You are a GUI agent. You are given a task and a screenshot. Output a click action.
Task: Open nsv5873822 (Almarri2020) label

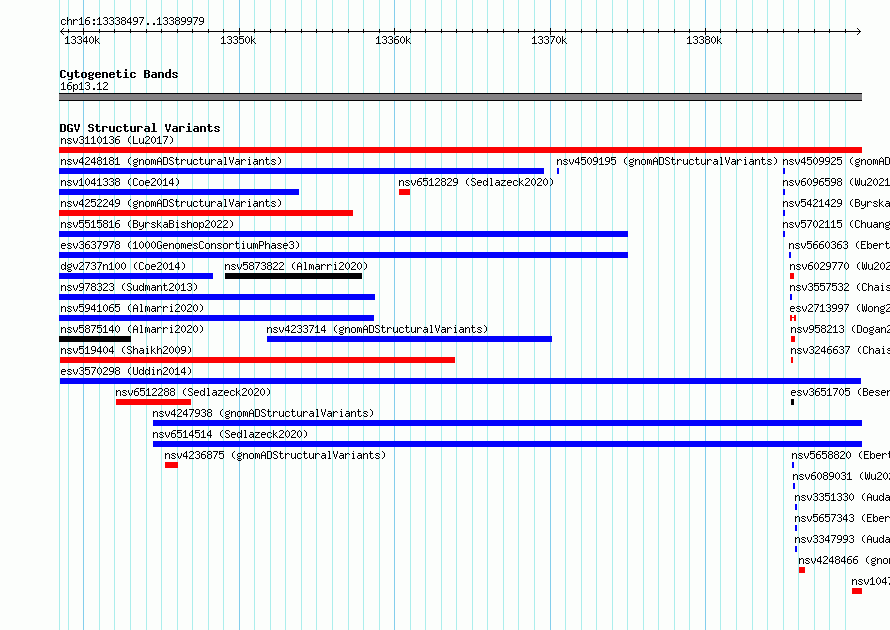tap(296, 266)
